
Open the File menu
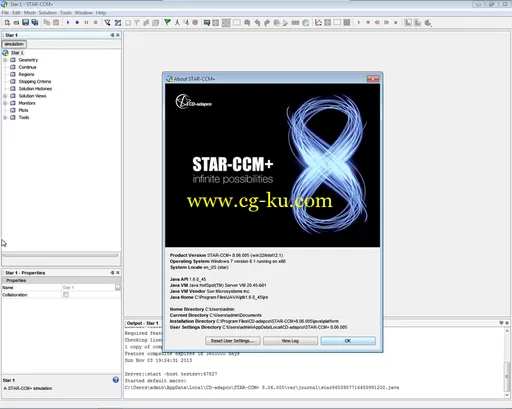point(5,13)
